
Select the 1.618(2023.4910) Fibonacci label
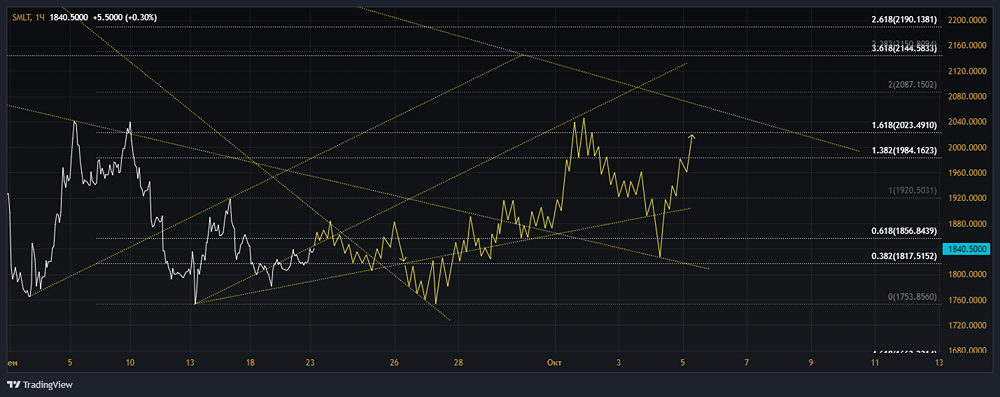(904, 125)
